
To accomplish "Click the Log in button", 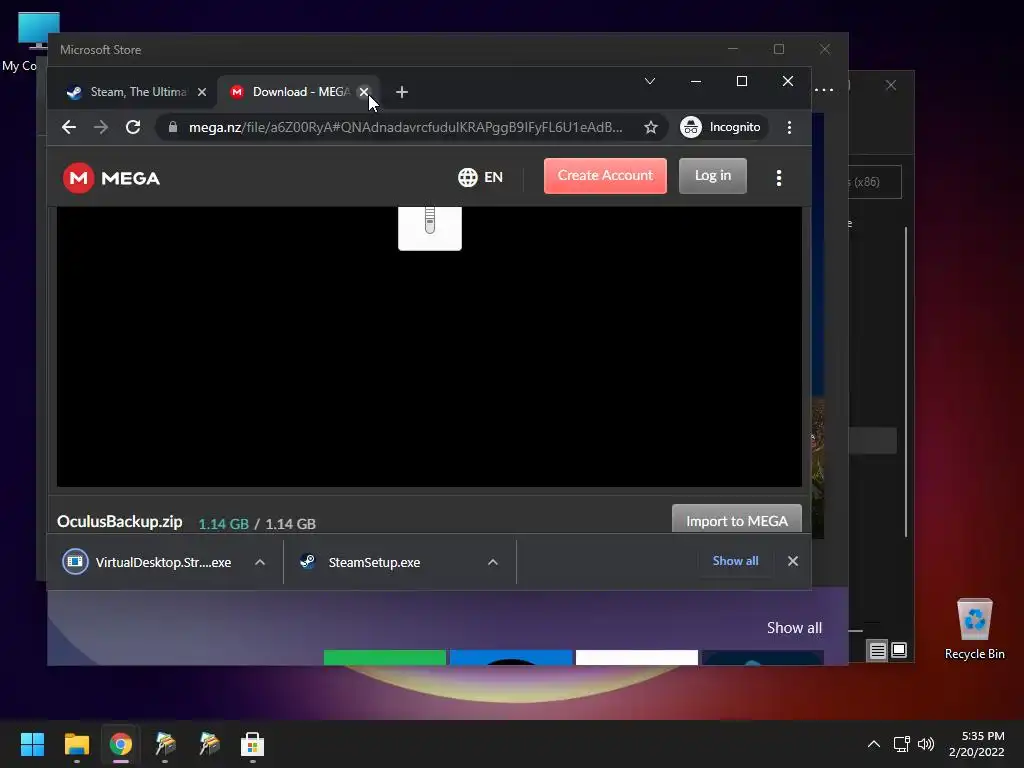I will point(712,176).
